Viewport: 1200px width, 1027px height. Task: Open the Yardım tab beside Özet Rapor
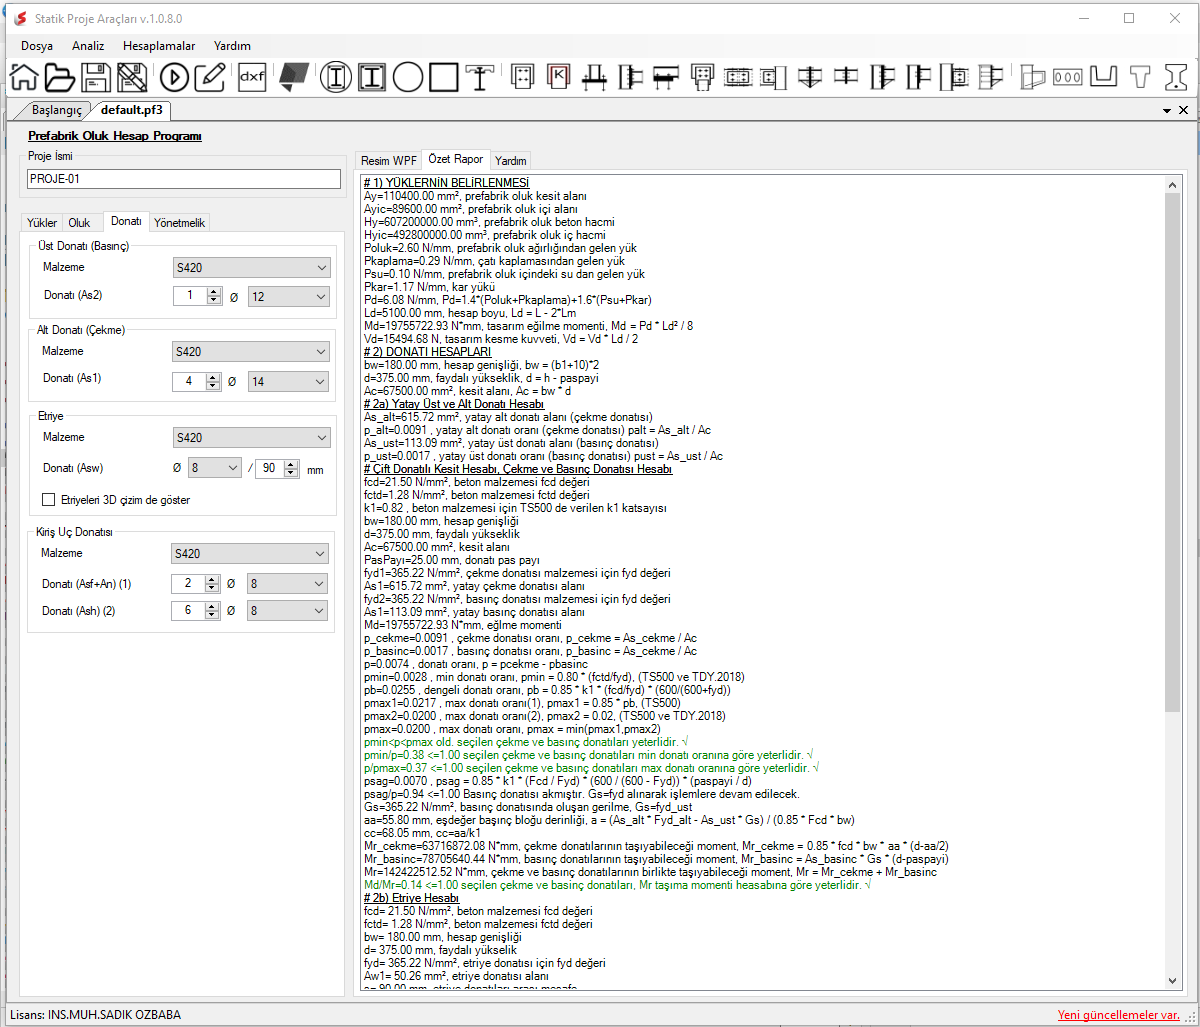point(511,160)
